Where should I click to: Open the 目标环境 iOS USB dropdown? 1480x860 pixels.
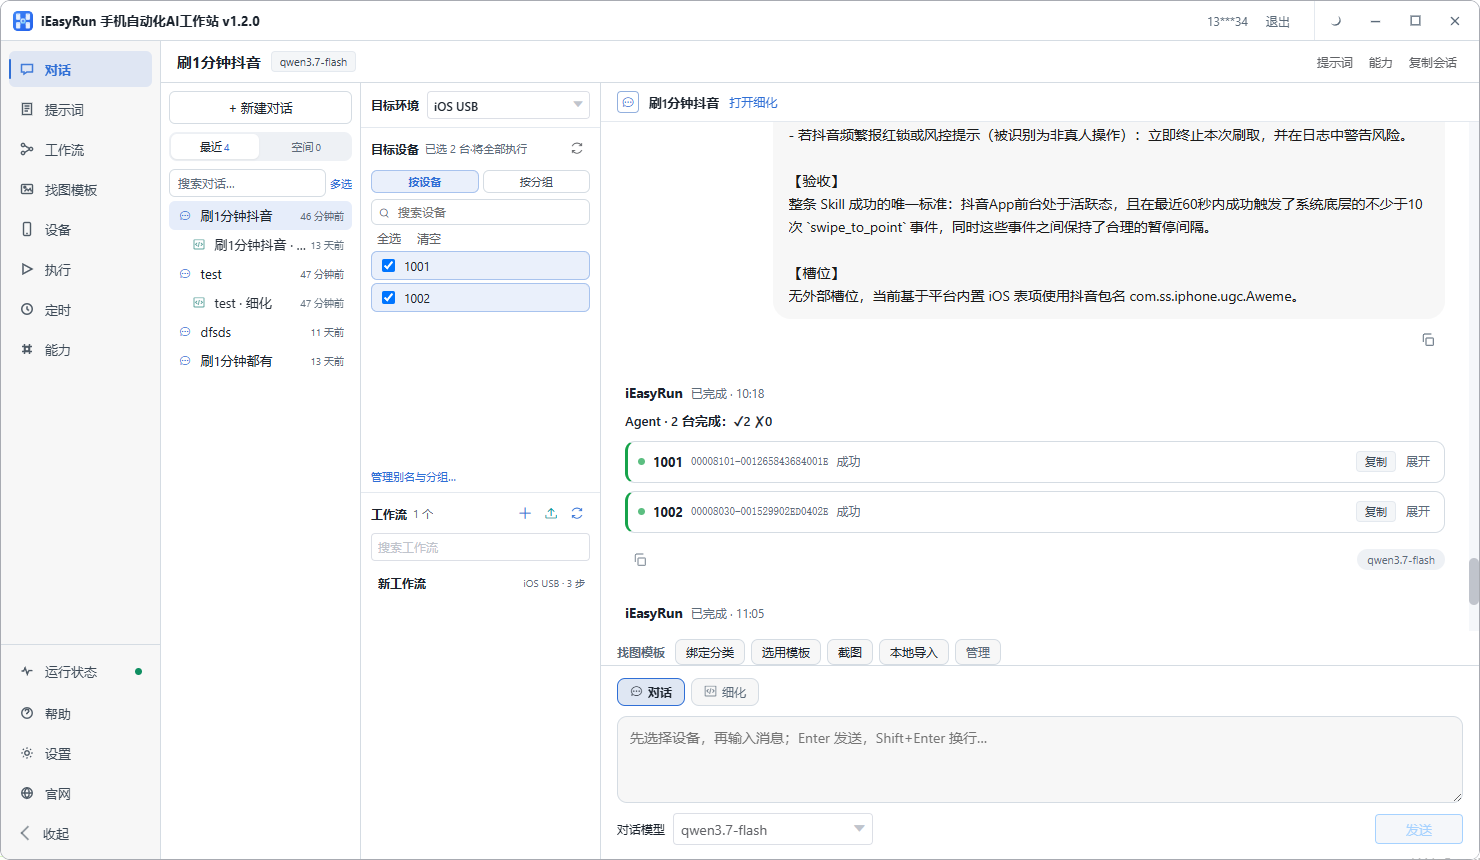pos(508,105)
